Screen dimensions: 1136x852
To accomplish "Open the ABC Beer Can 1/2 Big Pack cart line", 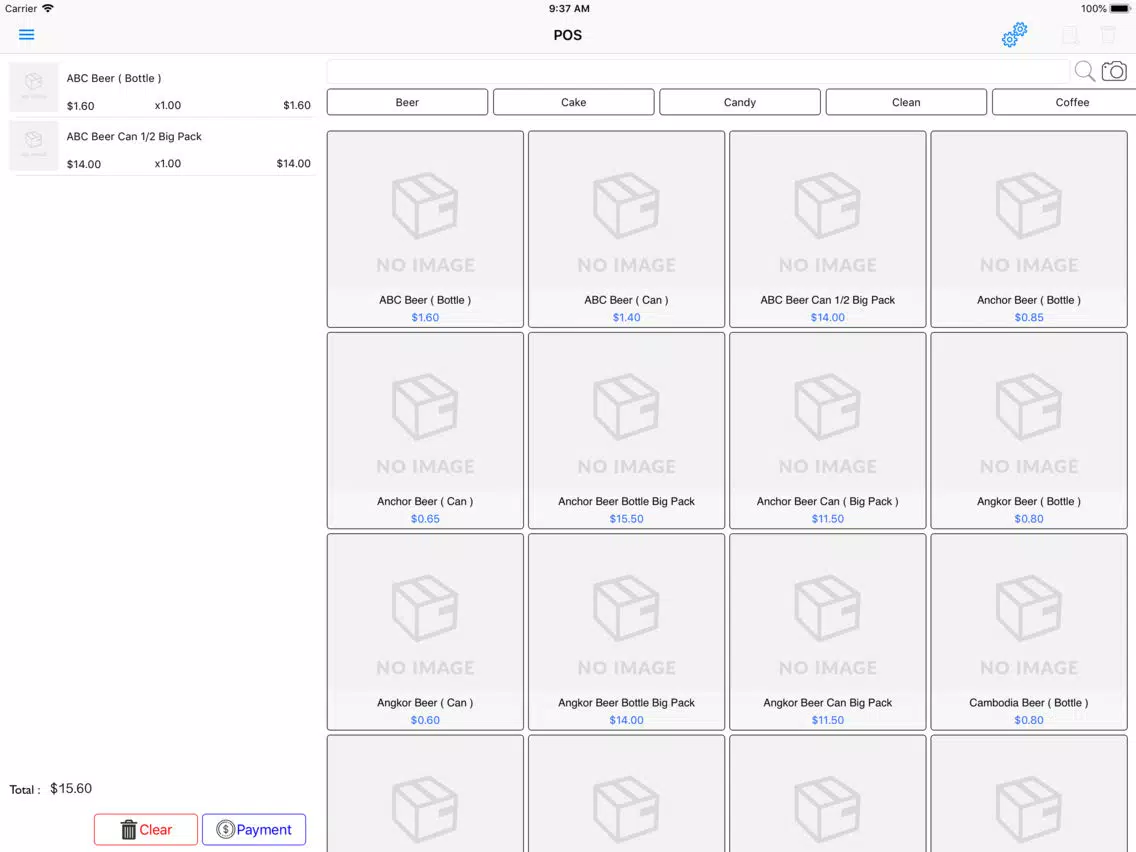I will (161, 146).
